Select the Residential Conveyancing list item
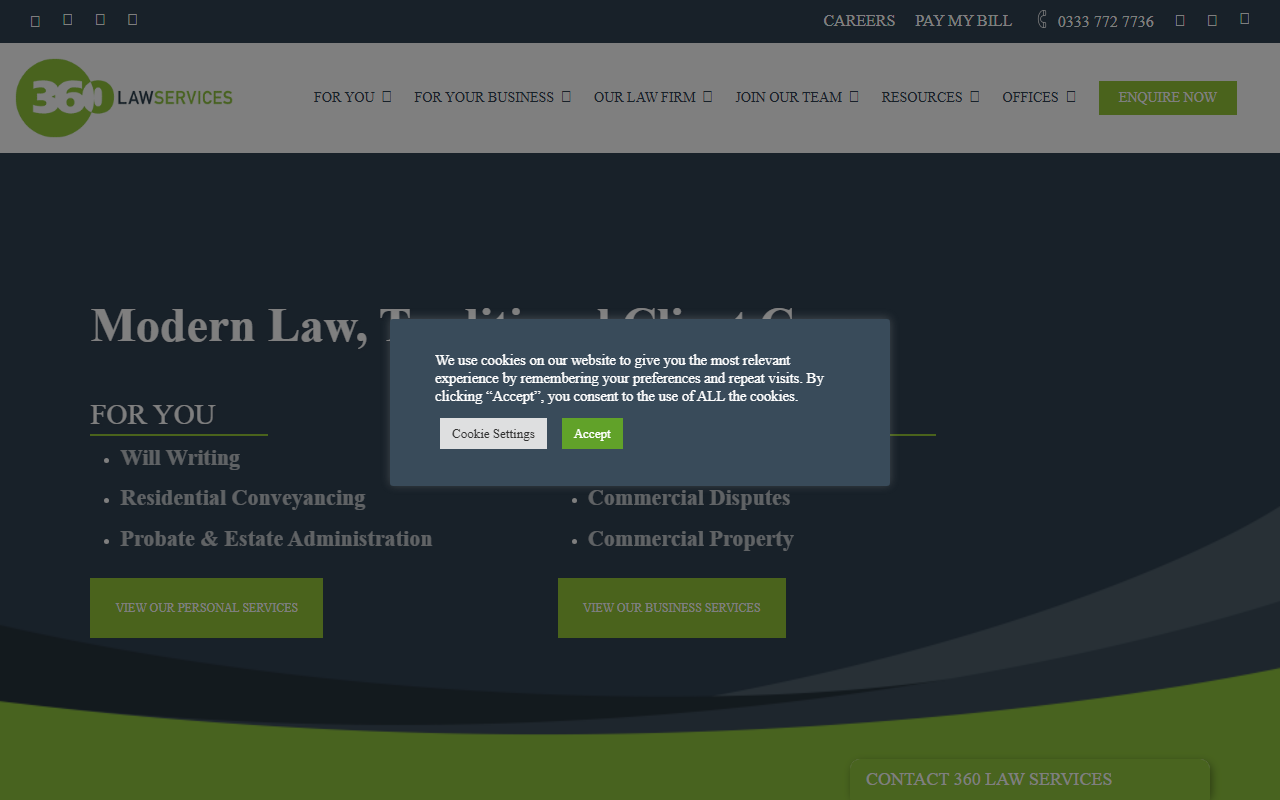The width and height of the screenshot is (1280, 800). 243,498
